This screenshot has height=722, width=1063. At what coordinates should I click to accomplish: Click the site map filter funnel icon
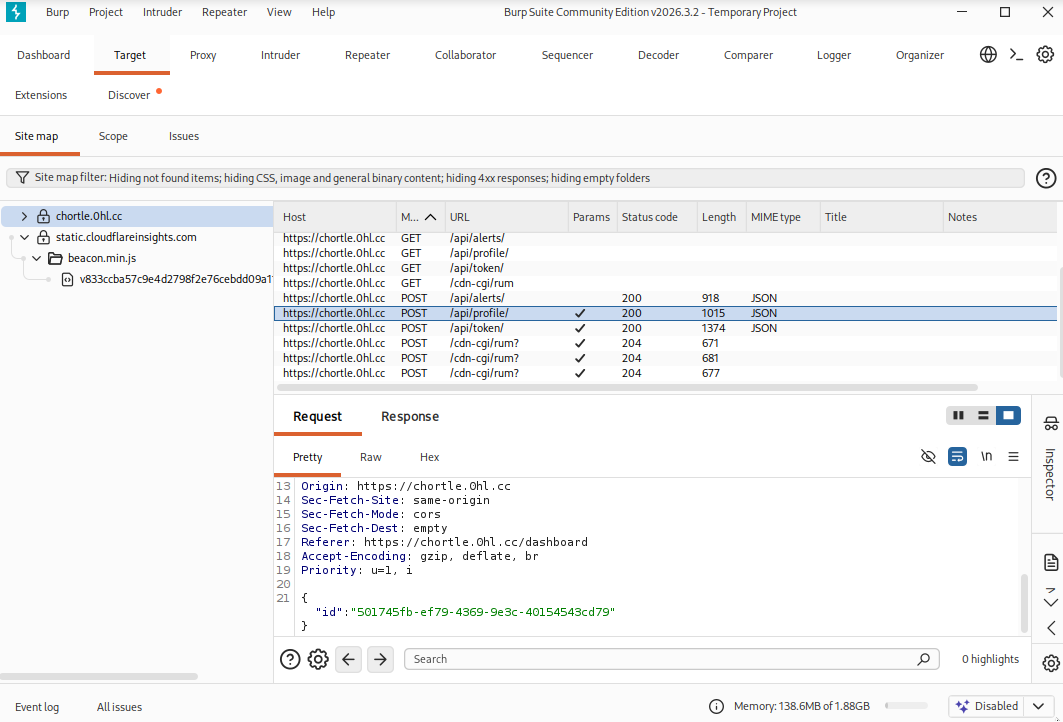[22, 178]
